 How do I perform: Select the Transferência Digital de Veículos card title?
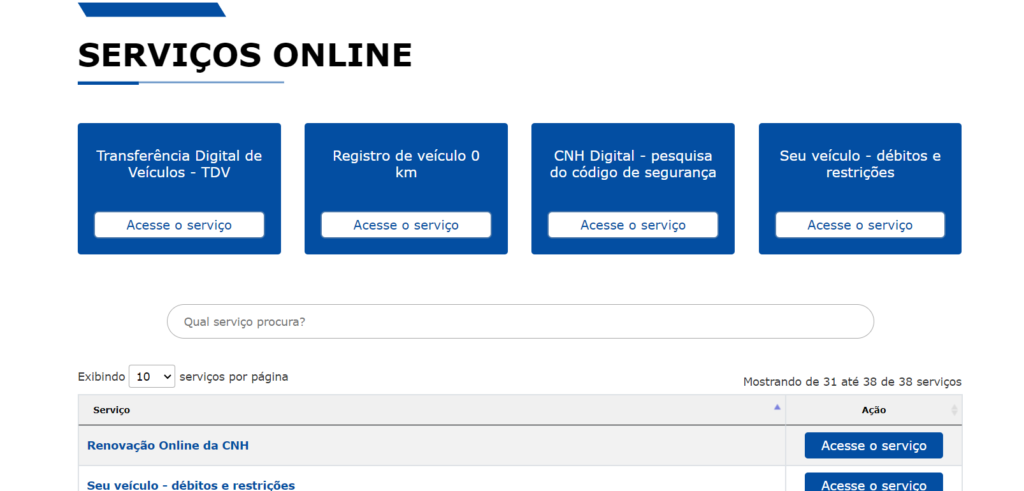pos(179,164)
